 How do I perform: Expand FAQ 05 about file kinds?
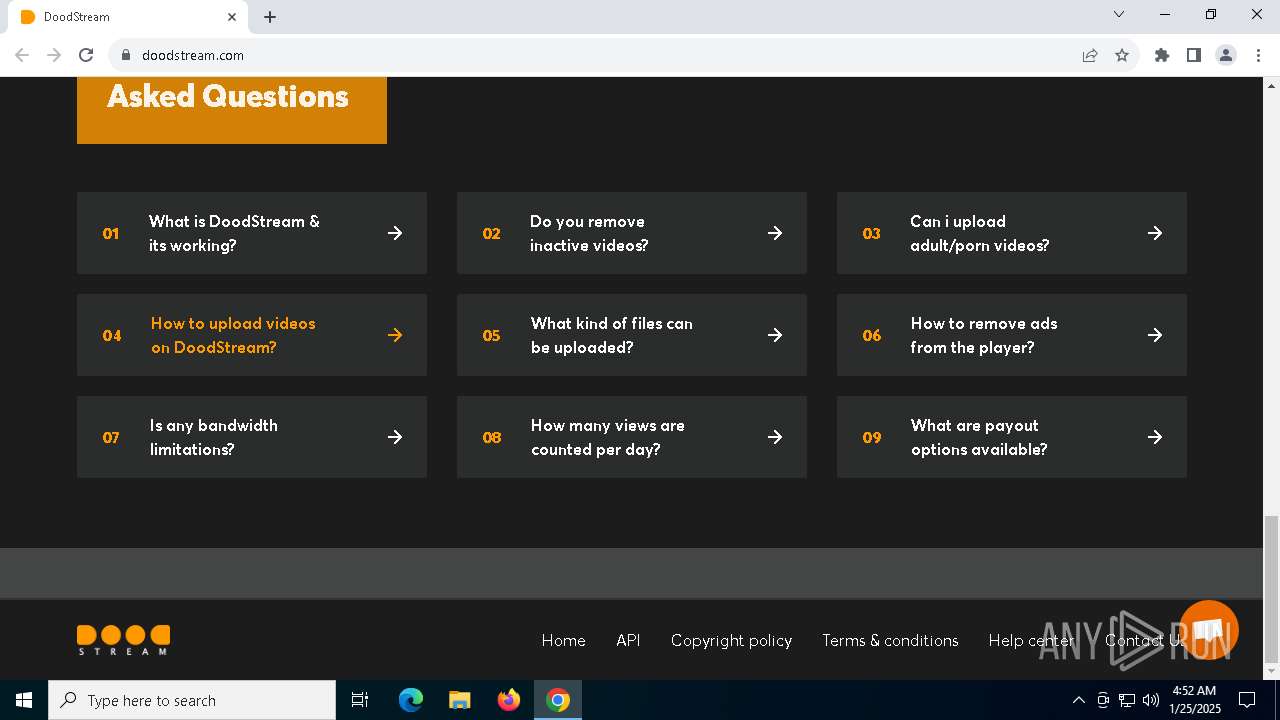tap(632, 335)
